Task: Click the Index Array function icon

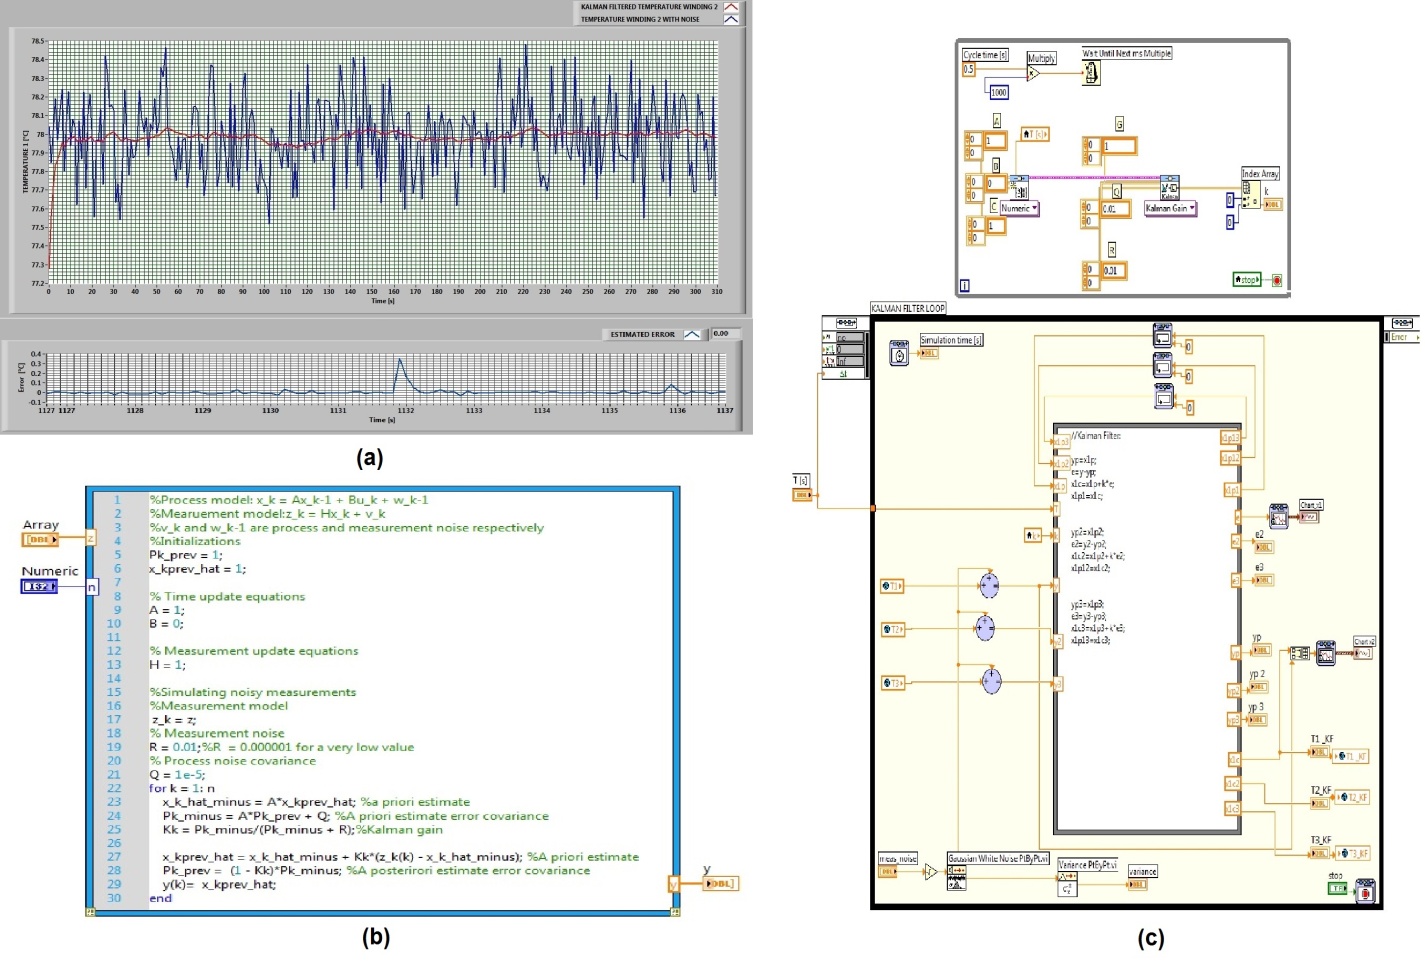Action: tap(1250, 194)
